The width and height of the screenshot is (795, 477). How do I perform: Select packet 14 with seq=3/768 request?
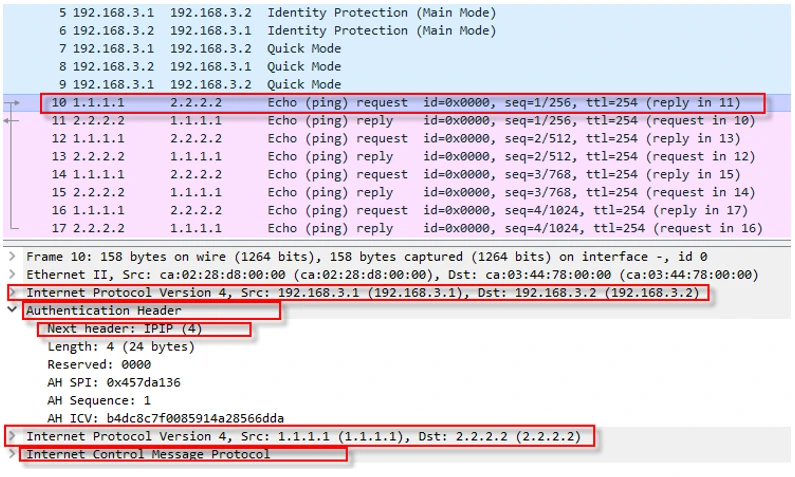(400, 175)
